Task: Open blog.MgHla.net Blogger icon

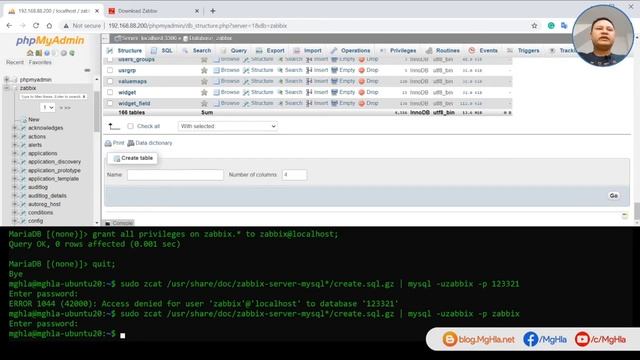Action: (x=450, y=339)
